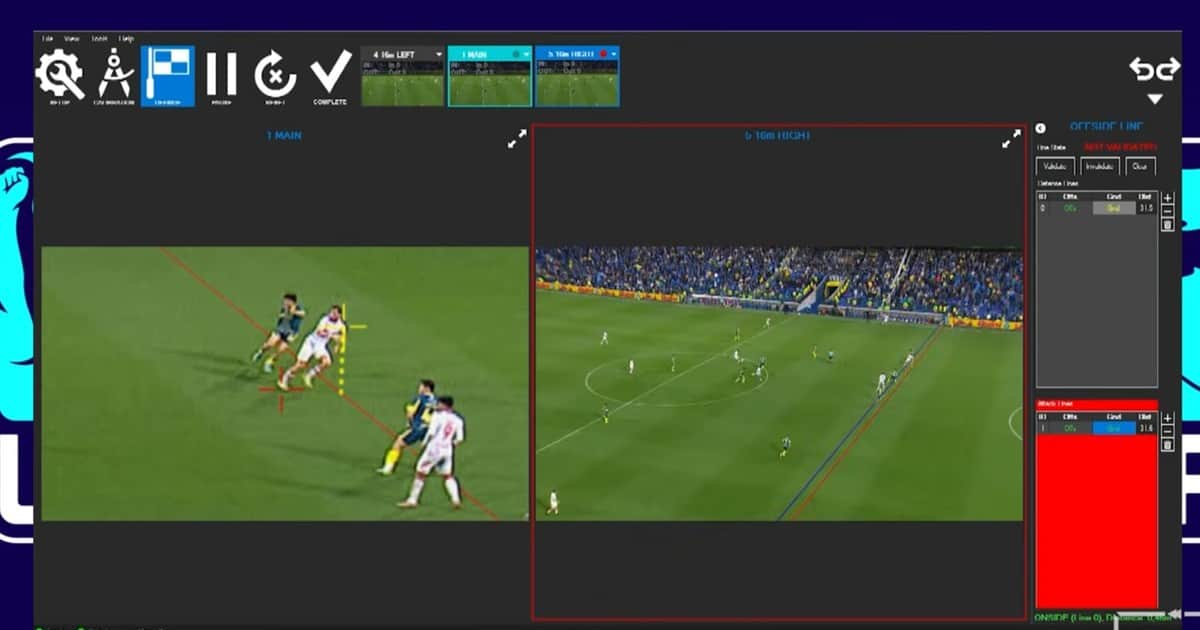Click the pause bars icon
Image resolution: width=1200 pixels, height=630 pixels.
pos(221,74)
